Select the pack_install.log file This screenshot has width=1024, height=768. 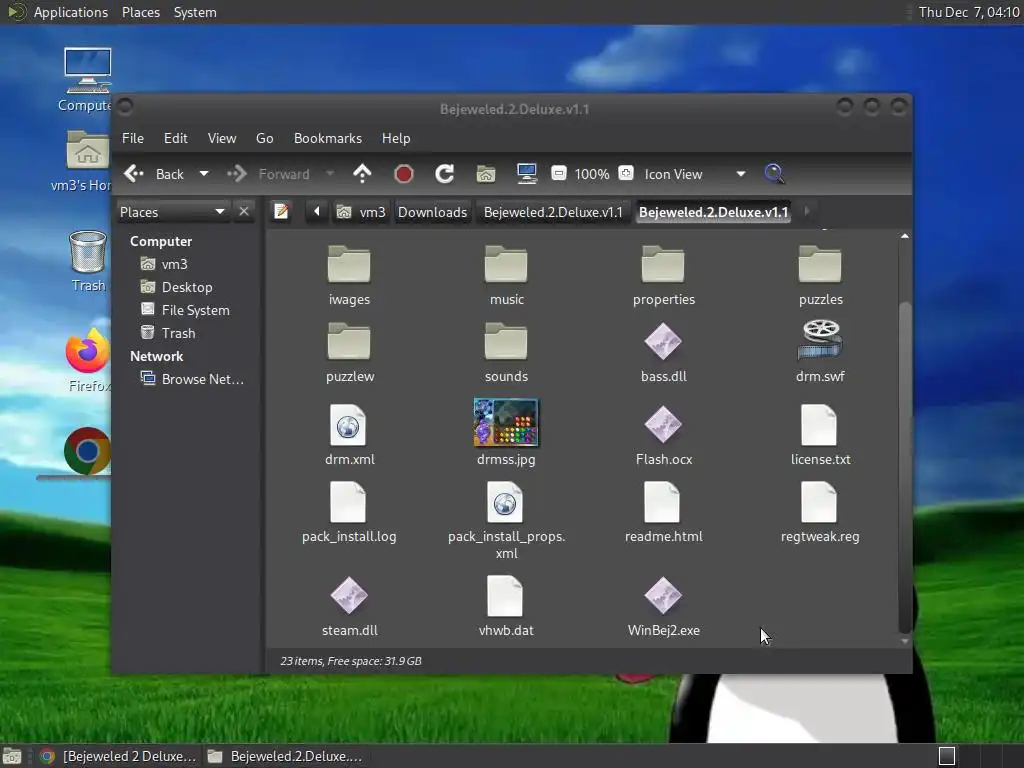click(x=349, y=513)
